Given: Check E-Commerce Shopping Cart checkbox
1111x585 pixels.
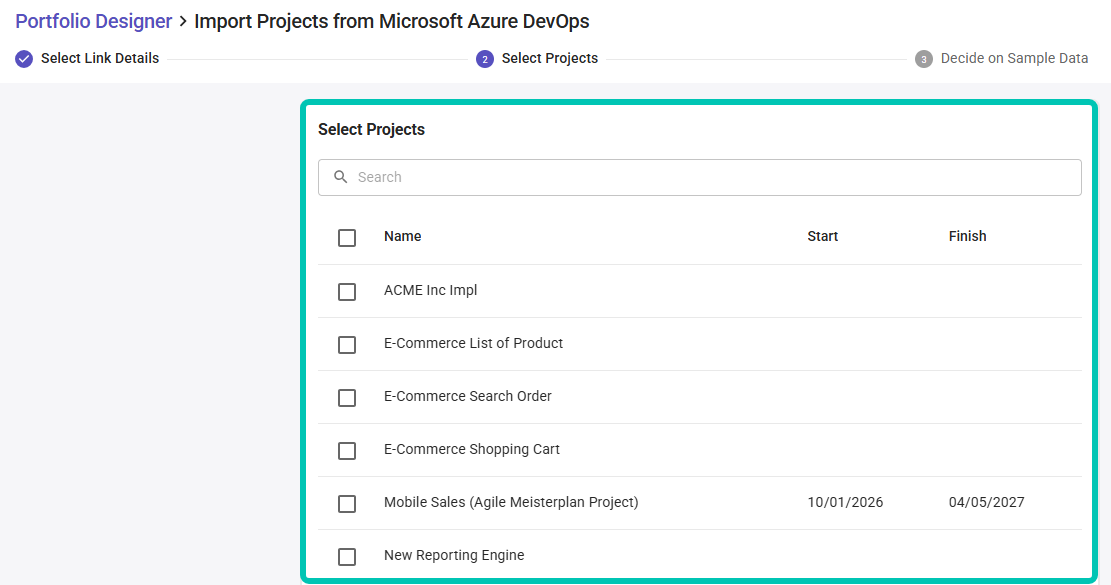Looking at the screenshot, I should pos(346,451).
